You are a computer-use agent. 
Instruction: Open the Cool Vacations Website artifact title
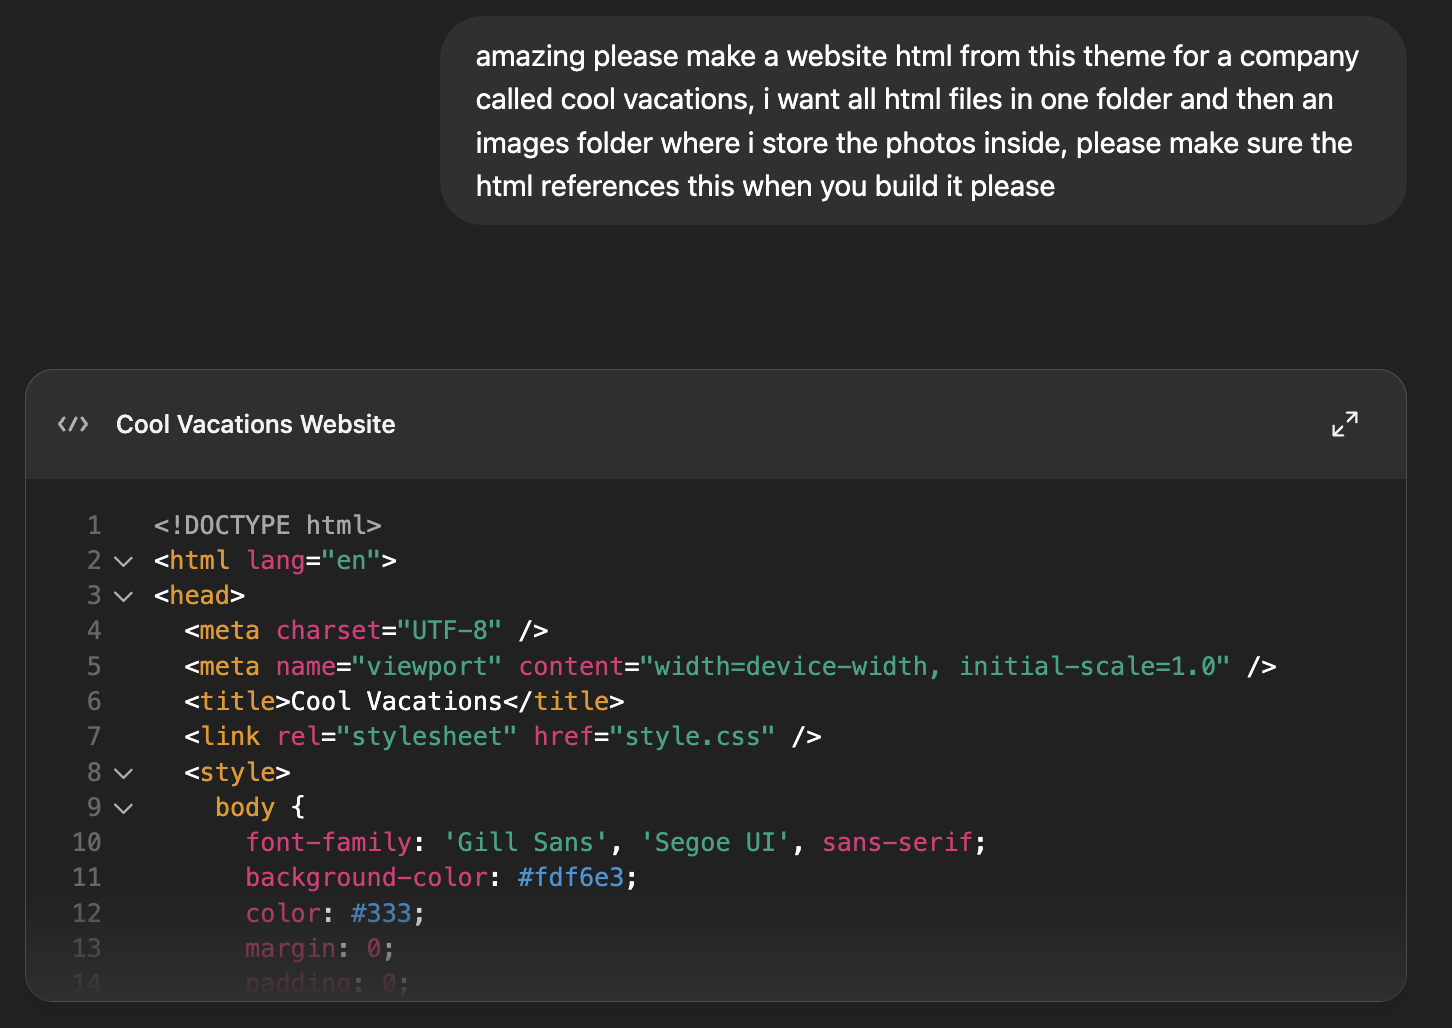coord(256,424)
